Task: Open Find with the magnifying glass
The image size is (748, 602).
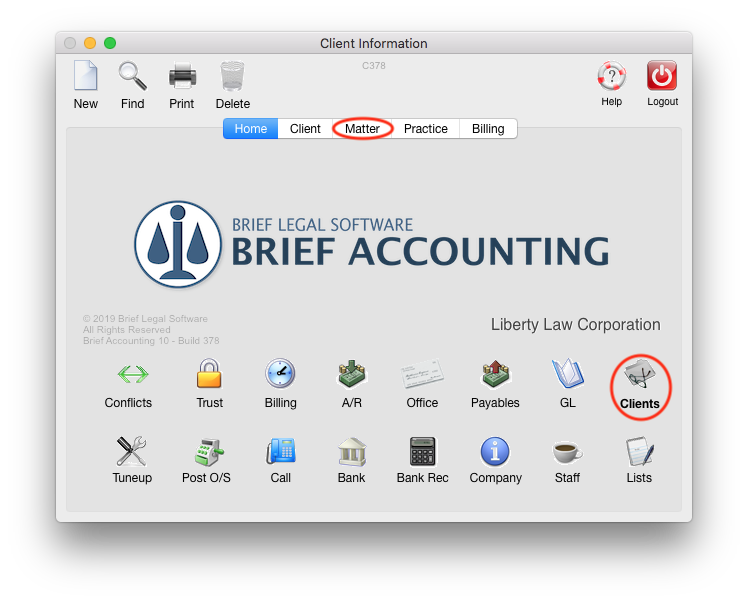Action: [133, 75]
